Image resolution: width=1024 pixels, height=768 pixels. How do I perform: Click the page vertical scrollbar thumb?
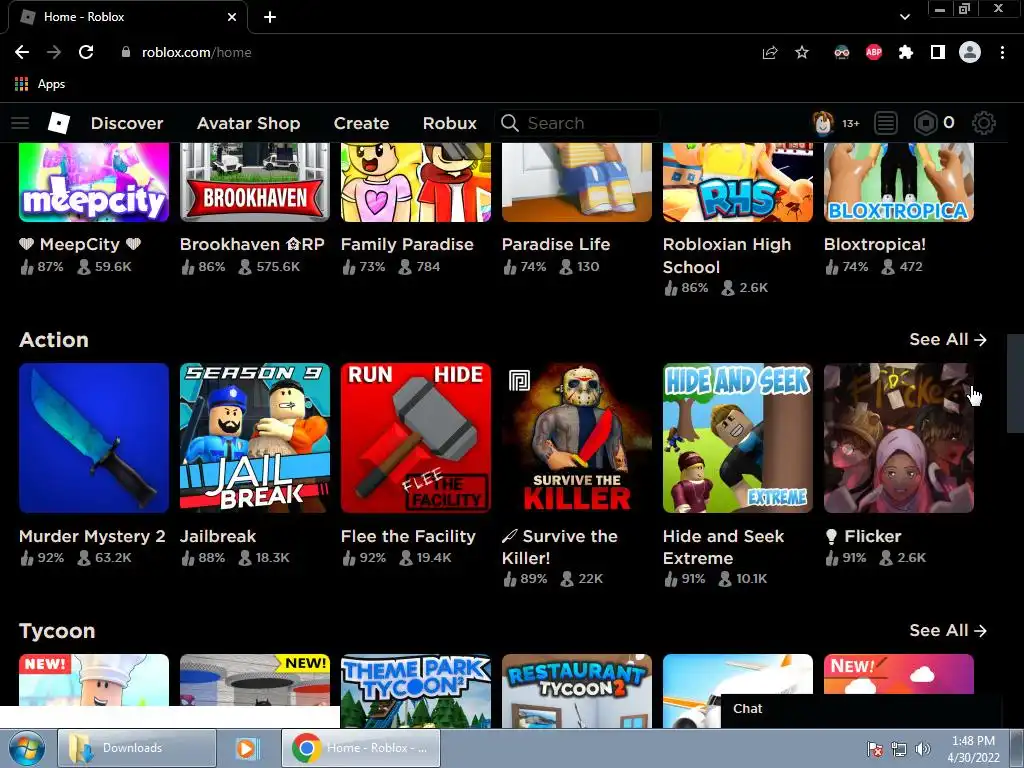click(1015, 383)
